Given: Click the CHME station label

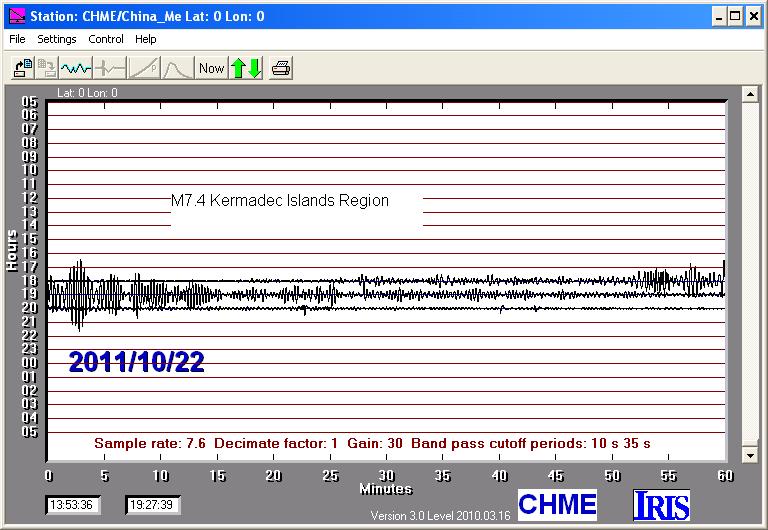Looking at the screenshot, I should pyautogui.click(x=557, y=505).
